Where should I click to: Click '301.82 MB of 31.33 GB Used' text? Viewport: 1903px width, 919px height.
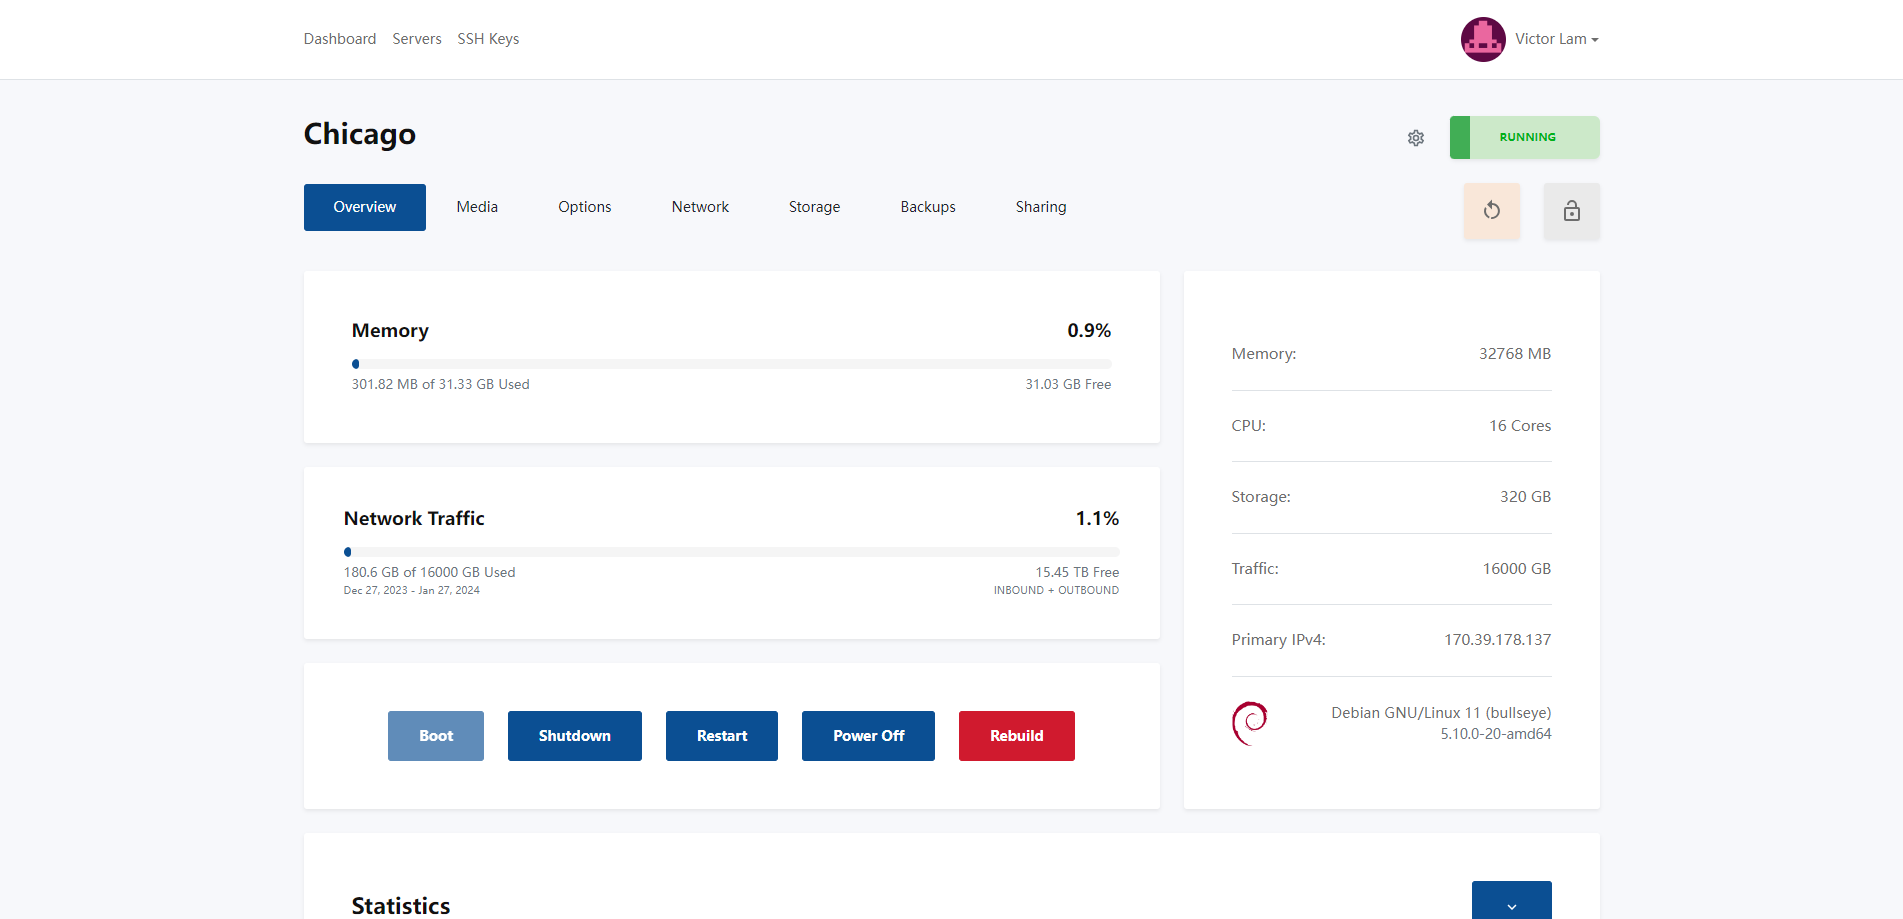[441, 384]
